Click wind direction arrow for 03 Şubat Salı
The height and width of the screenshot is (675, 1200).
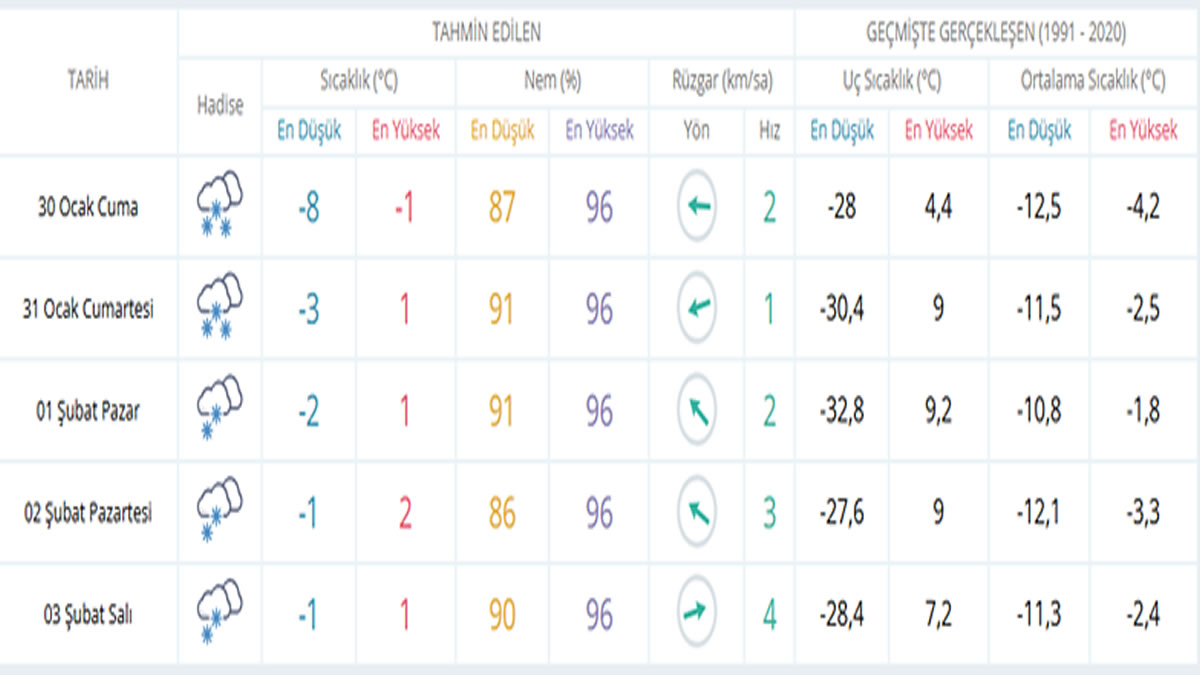click(697, 614)
